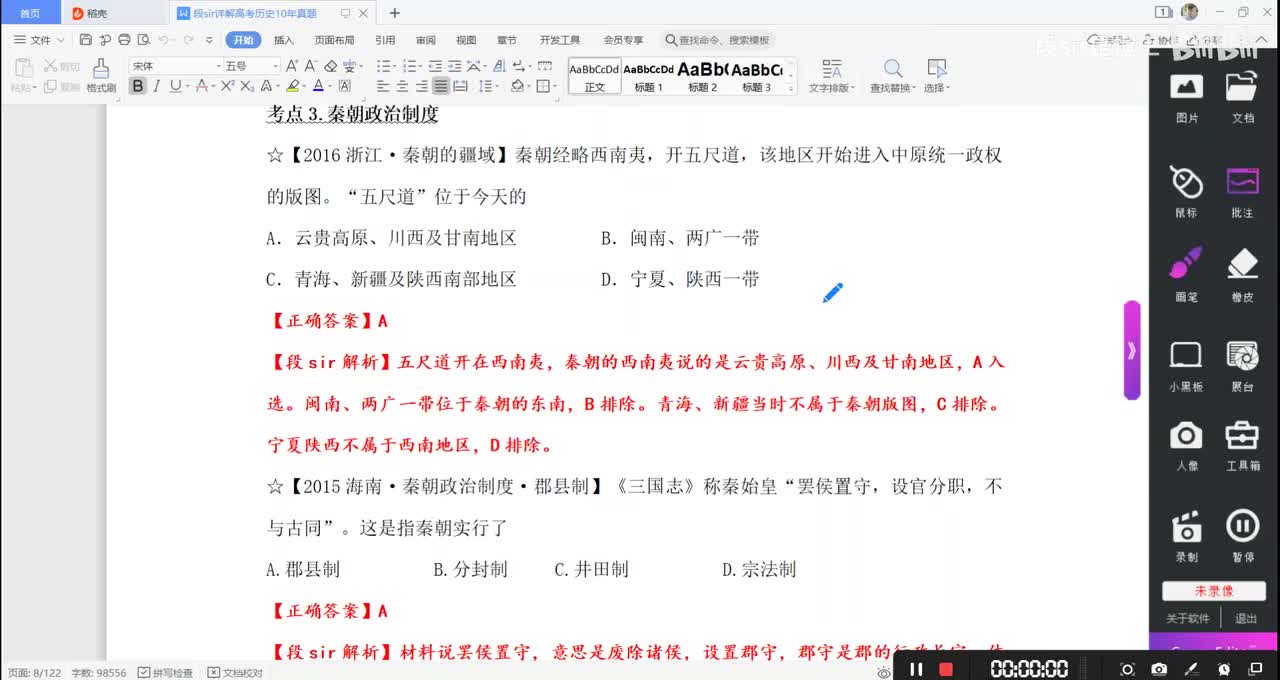The width and height of the screenshot is (1280, 680).
Task: Toggle justified paragraph alignment
Action: click(441, 86)
